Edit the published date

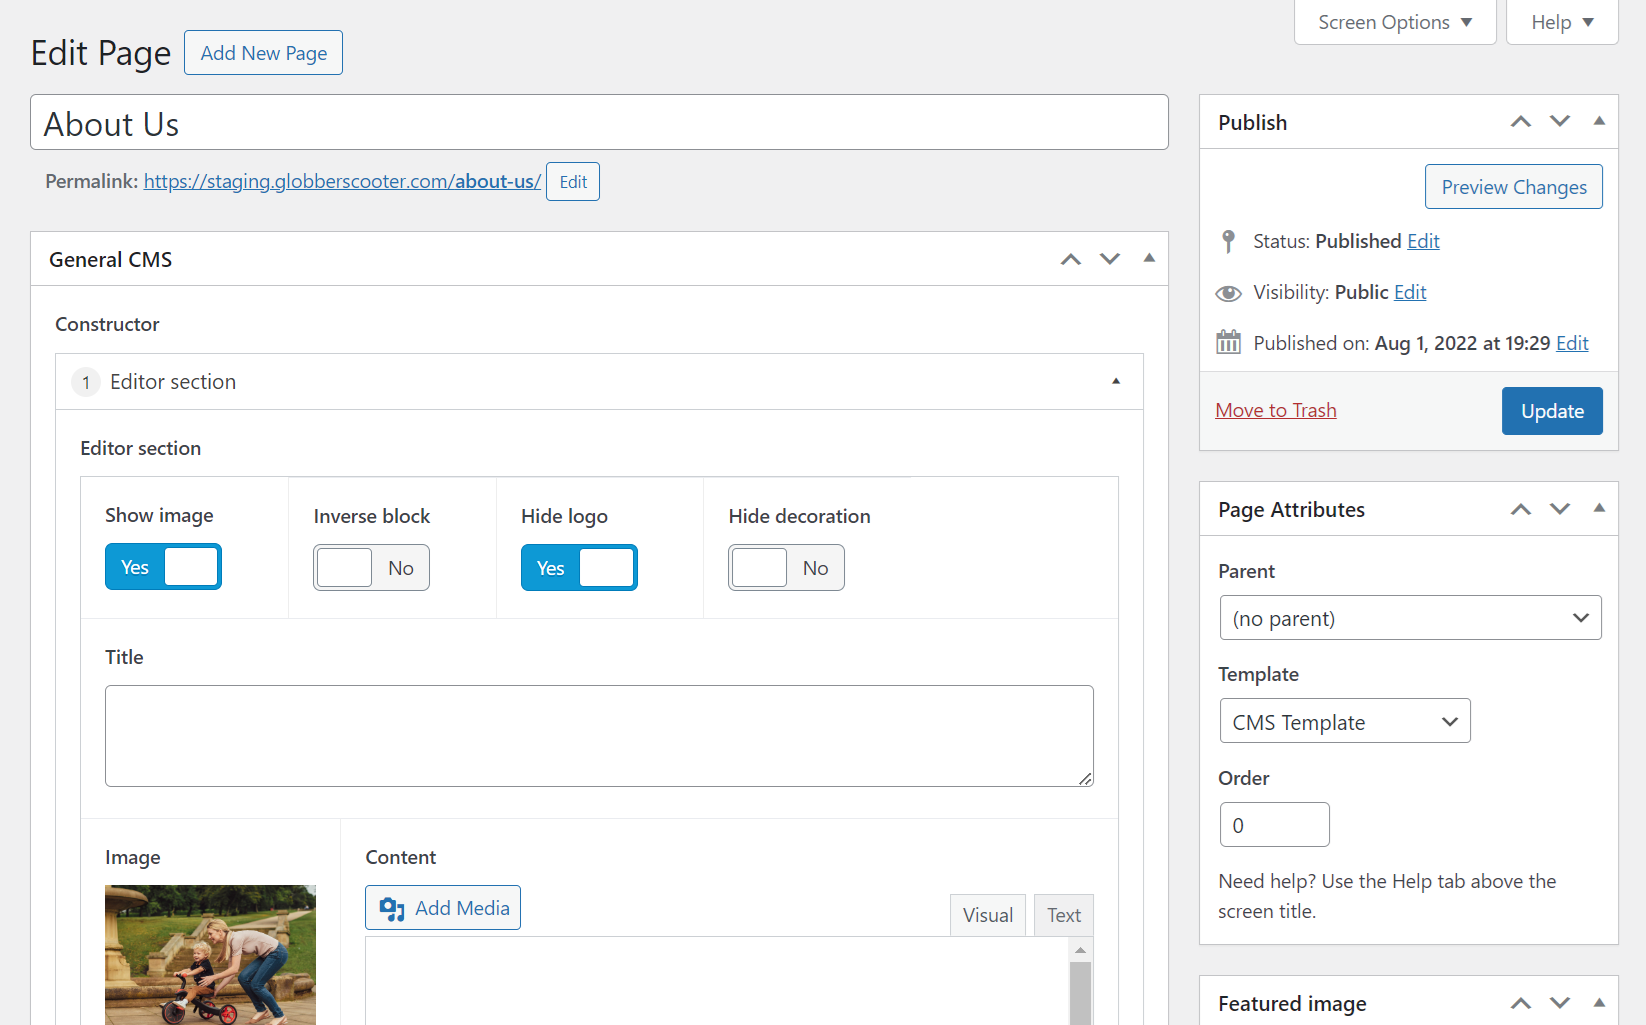1572,343
